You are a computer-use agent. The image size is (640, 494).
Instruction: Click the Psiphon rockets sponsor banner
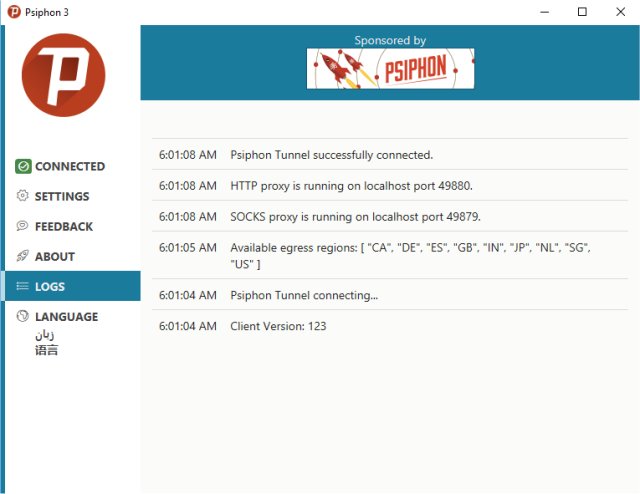[x=390, y=69]
